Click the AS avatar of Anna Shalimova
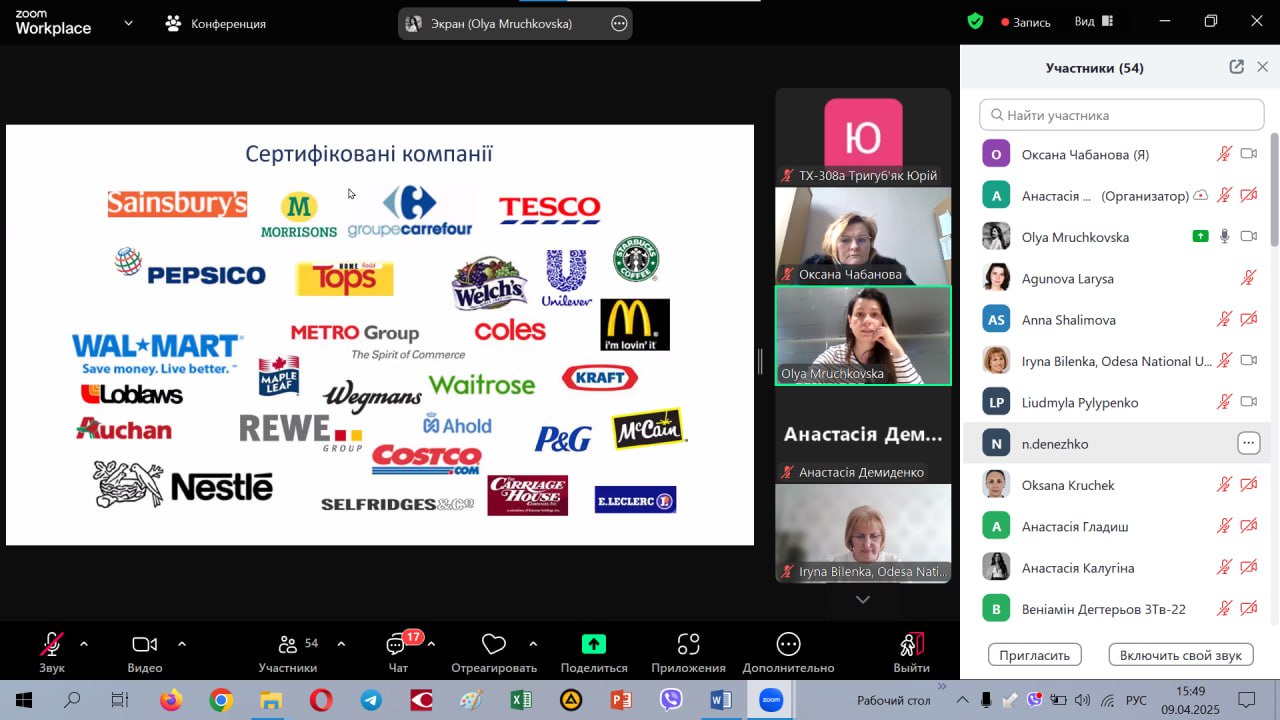1280x720 pixels. click(996, 320)
